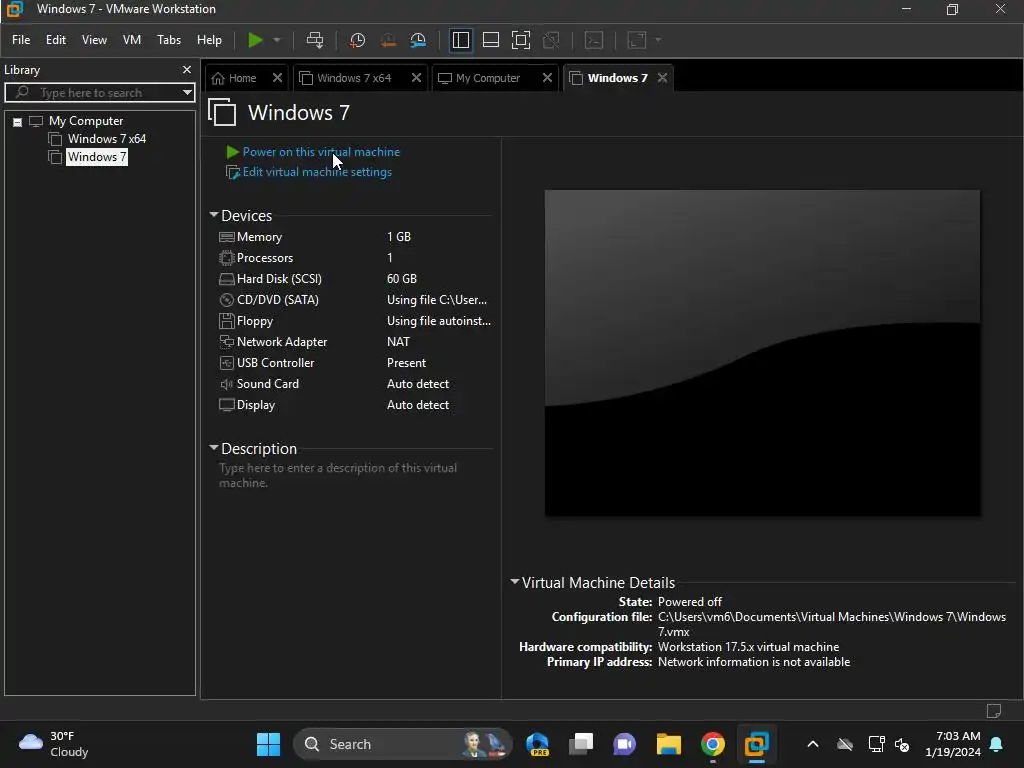The height and width of the screenshot is (768, 1024).
Task: Click the VM screen preview thumbnail
Action: pyautogui.click(x=762, y=353)
